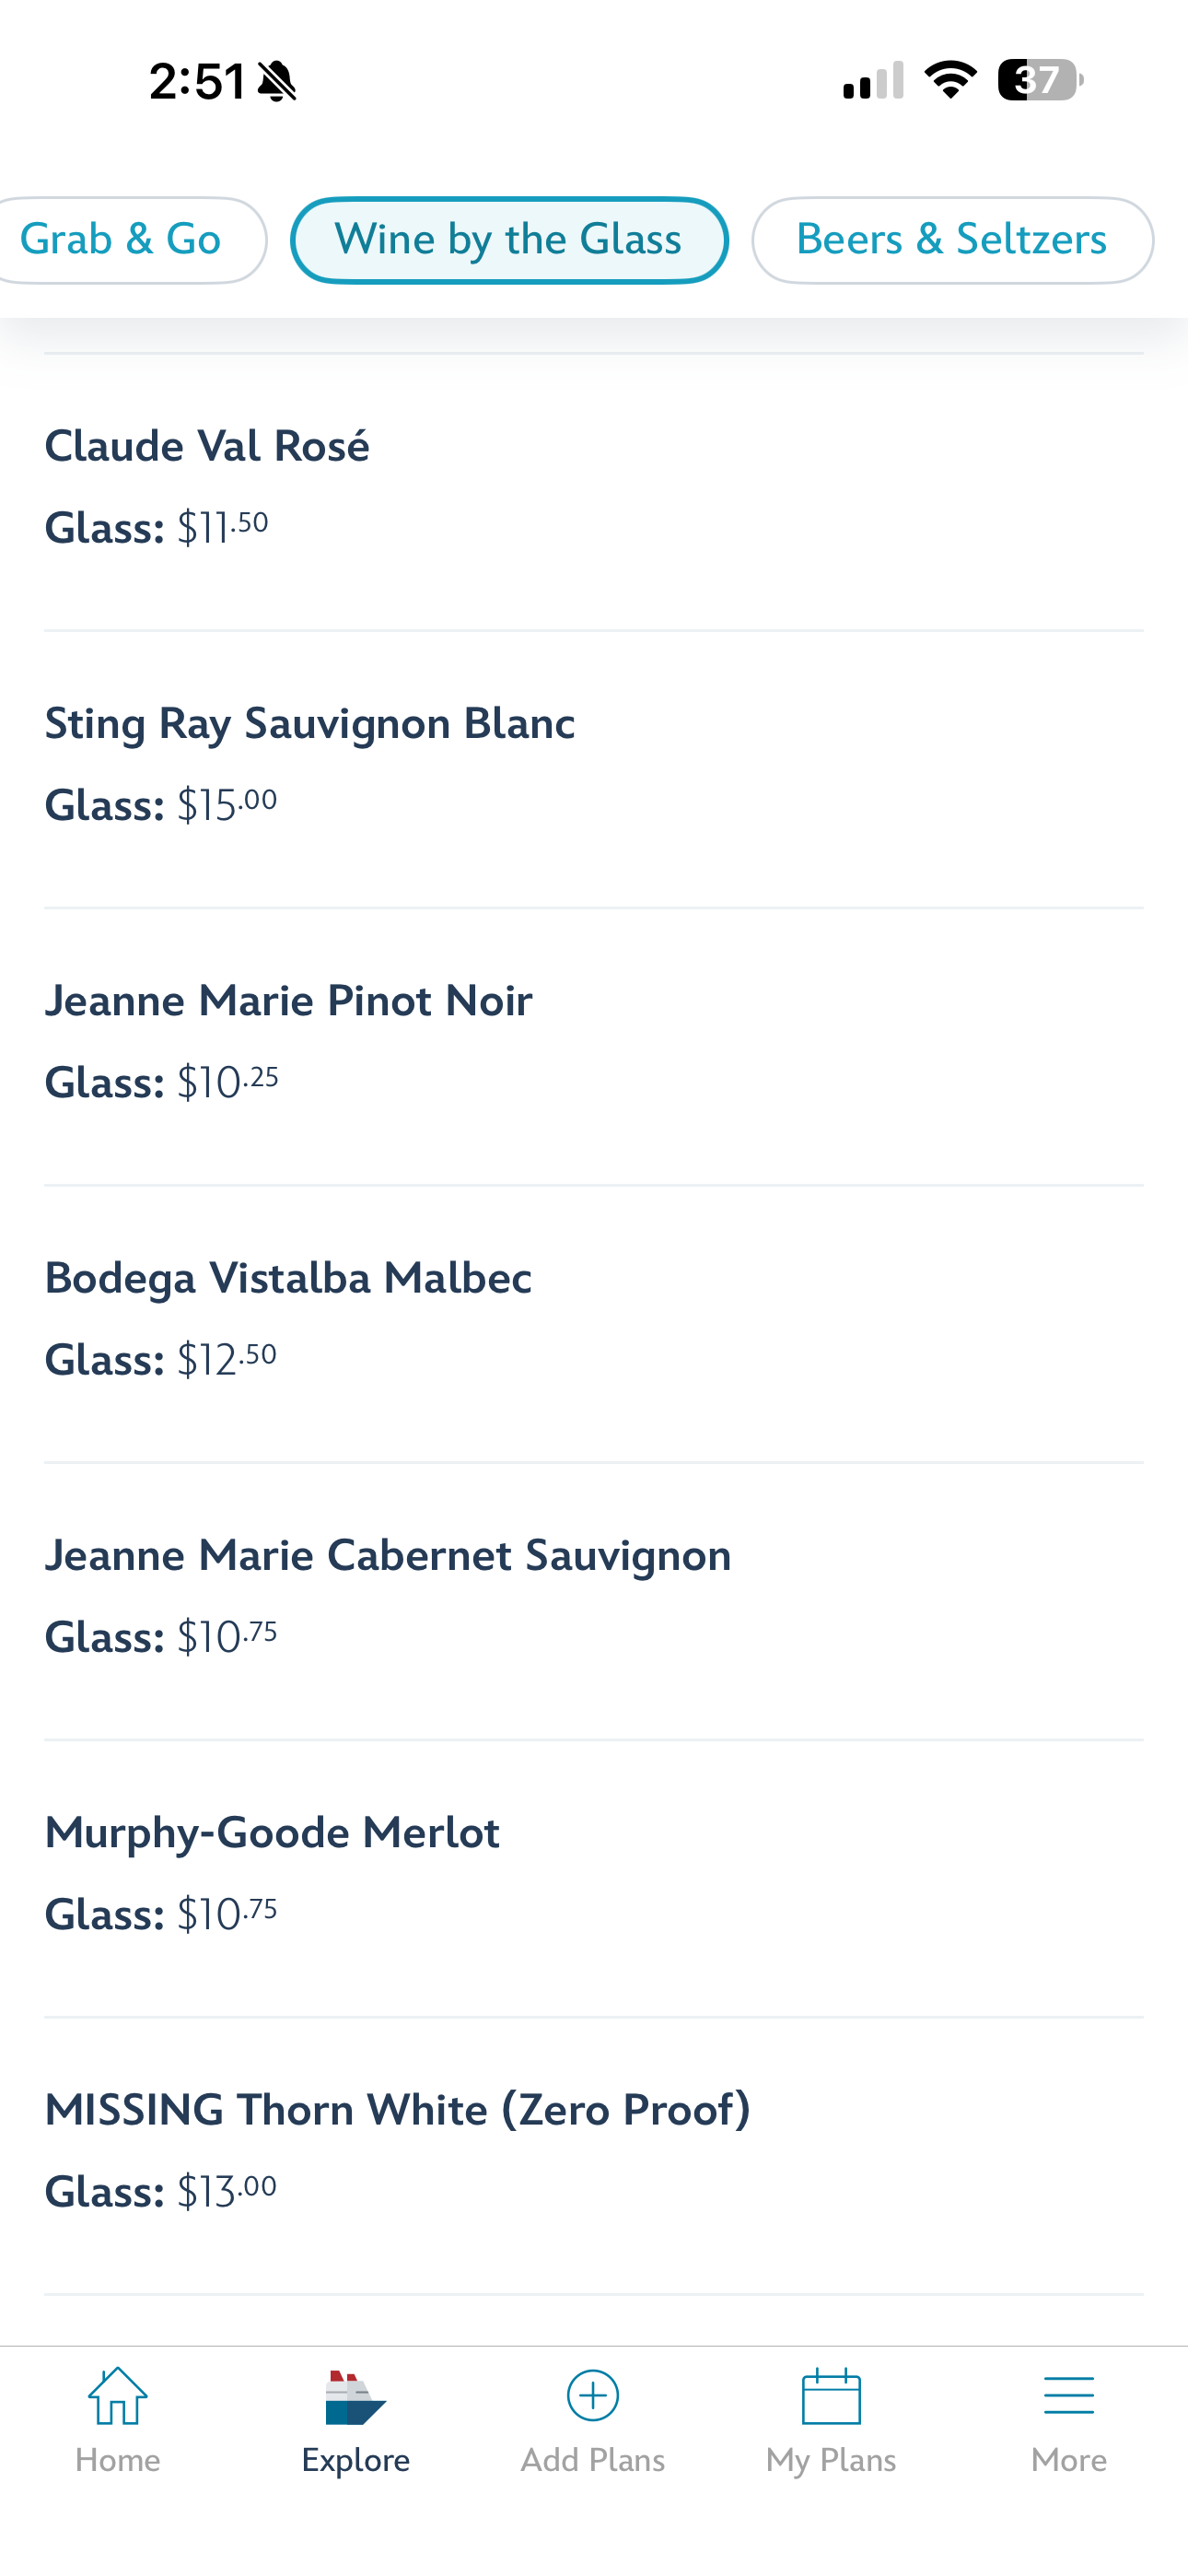Select Claude Val Rosé item
This screenshot has width=1188, height=2576.
594,492
